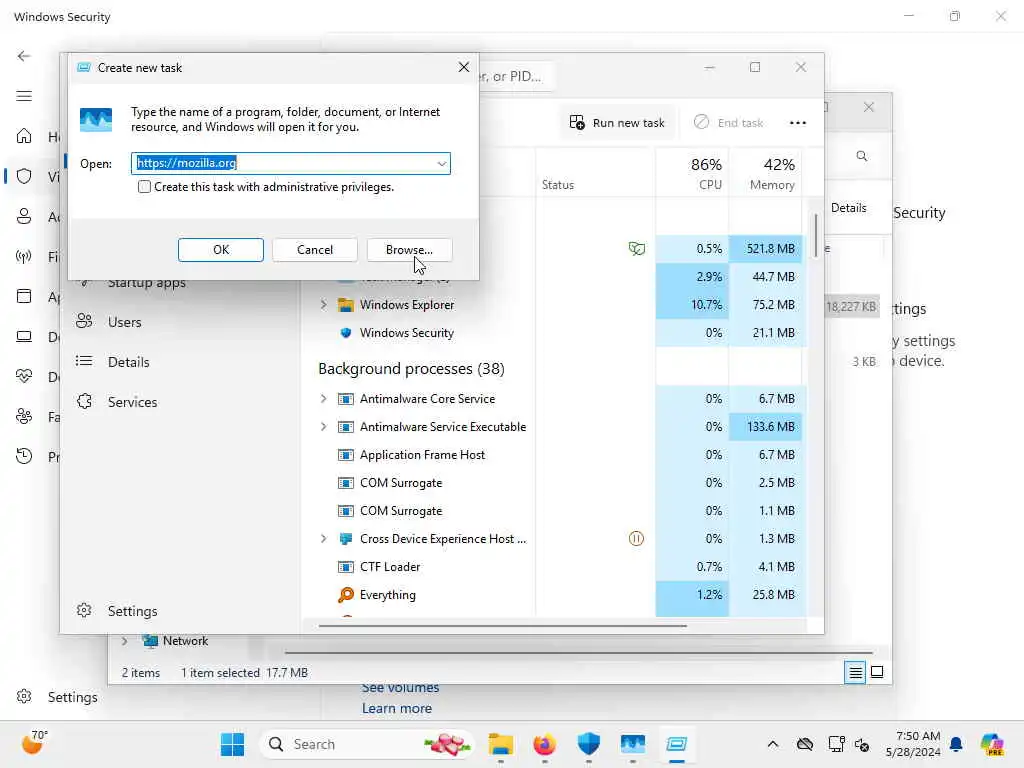Screen dimensions: 1024x768
Task: Click the Task Manager horizontal scrollbar
Action: [x=503, y=626]
